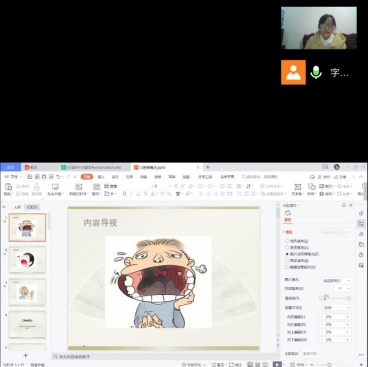Switch to the outline tab in slide panel
Image resolution: width=368 pixels, height=367 pixels.
click(17, 207)
